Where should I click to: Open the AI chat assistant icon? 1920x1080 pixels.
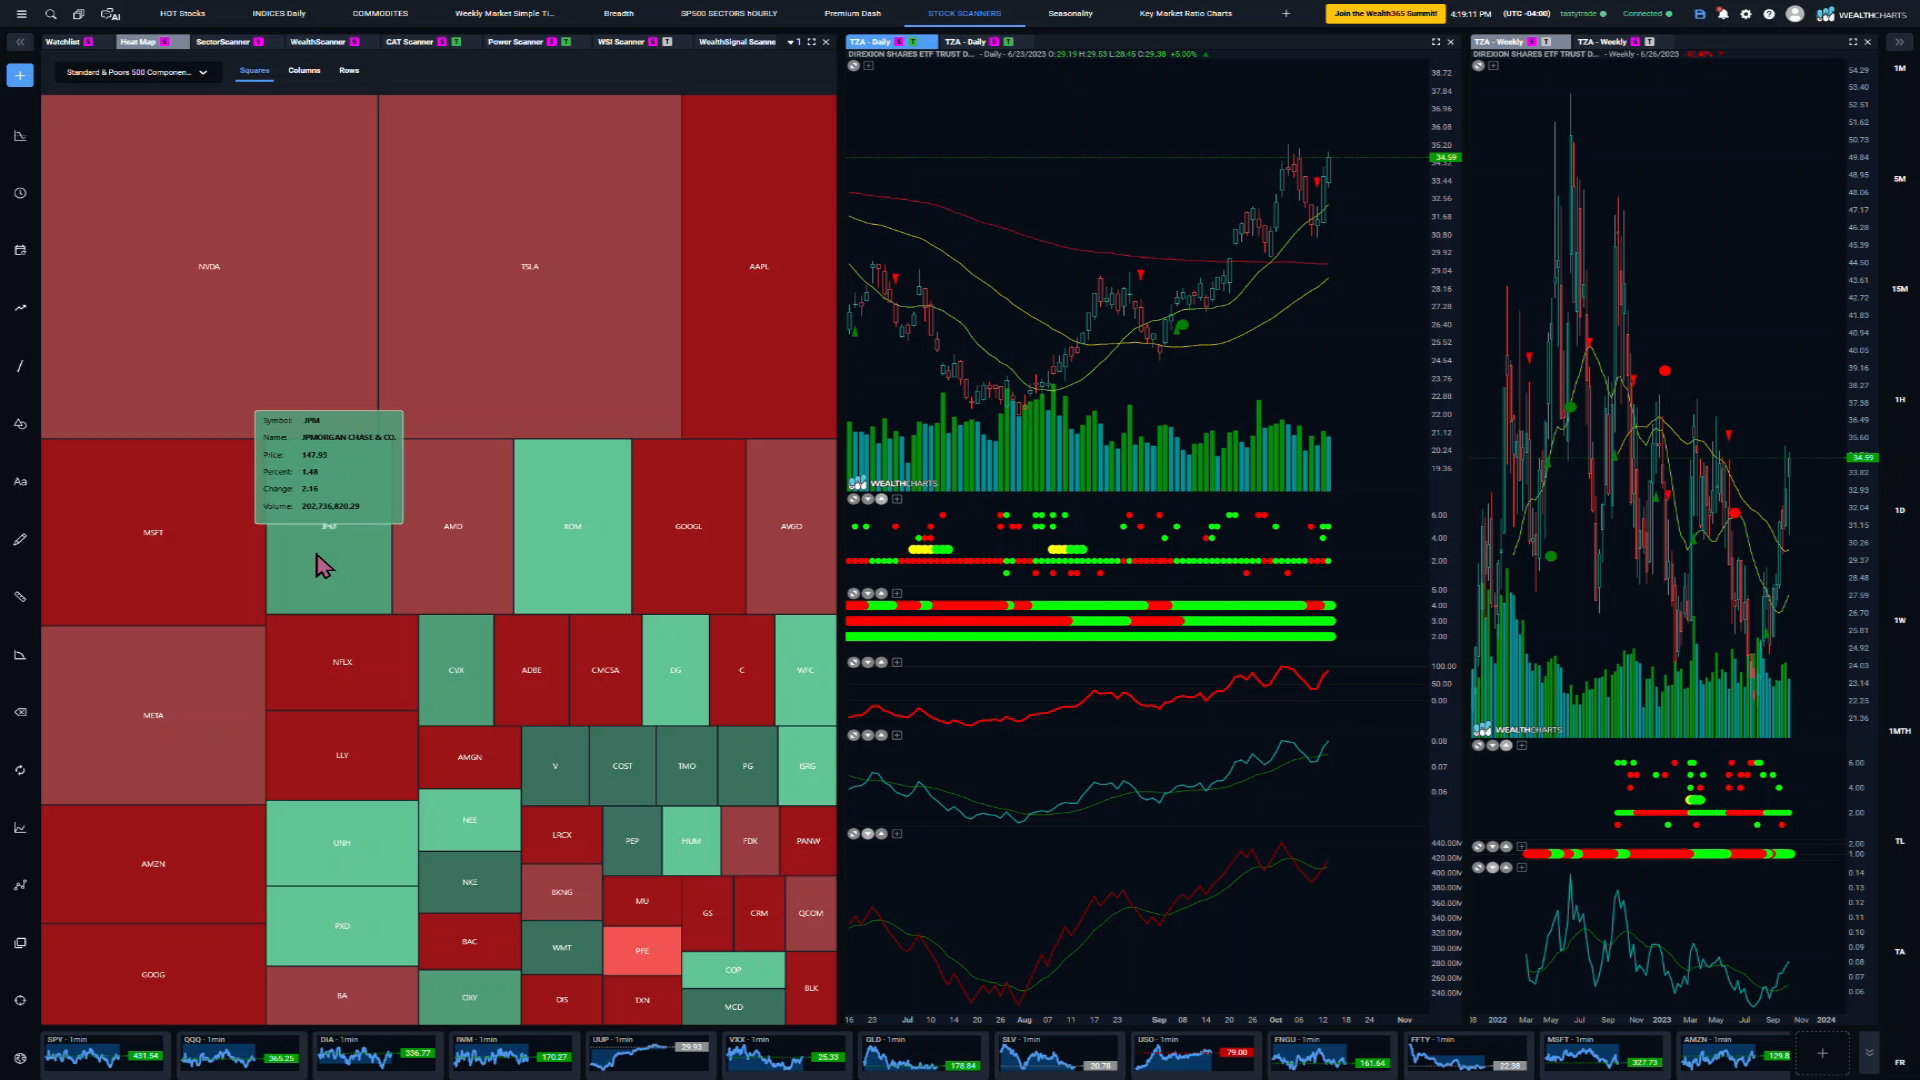[110, 14]
